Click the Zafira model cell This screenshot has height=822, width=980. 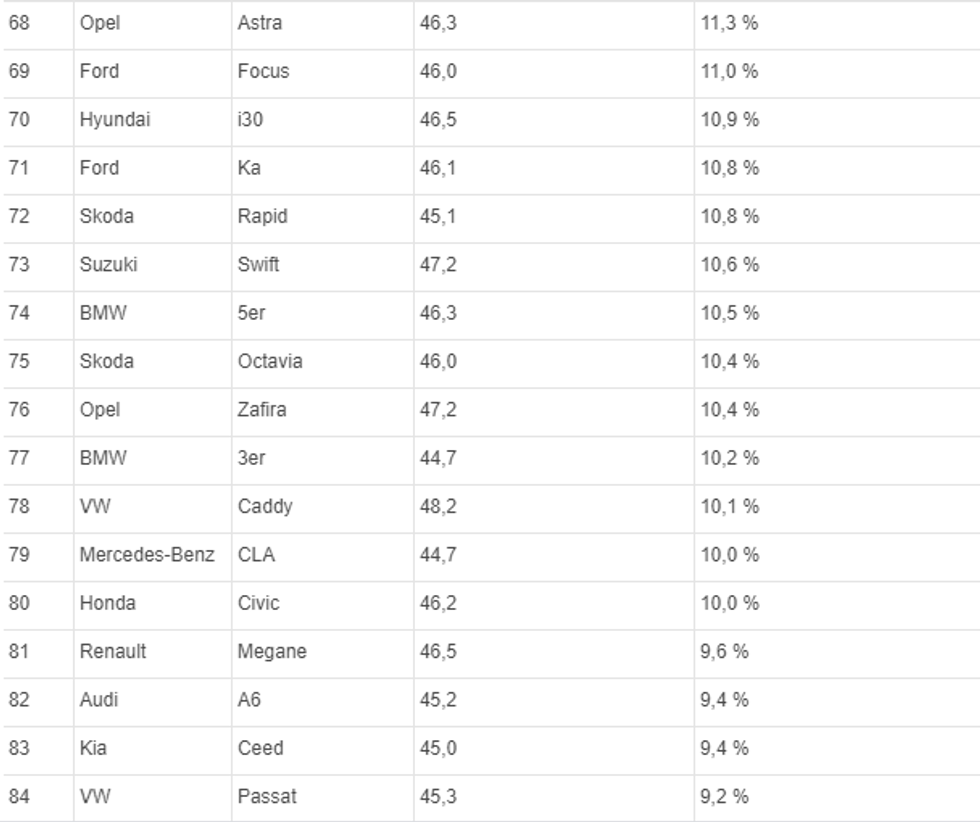[x=262, y=410]
